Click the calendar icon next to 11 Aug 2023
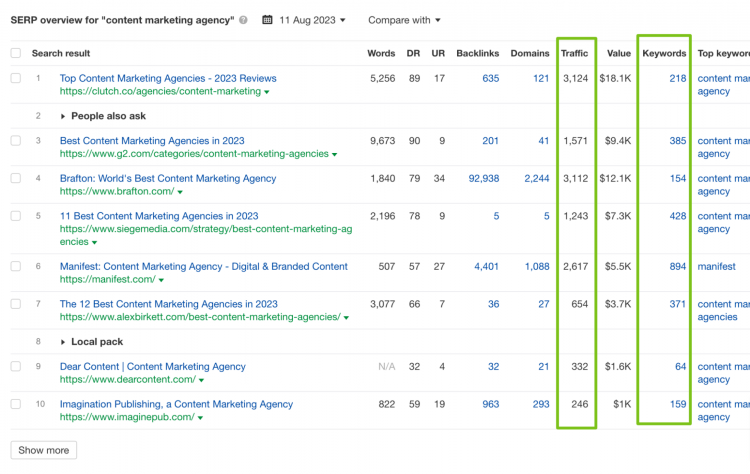Image resolution: width=750 pixels, height=474 pixels. 269,20
